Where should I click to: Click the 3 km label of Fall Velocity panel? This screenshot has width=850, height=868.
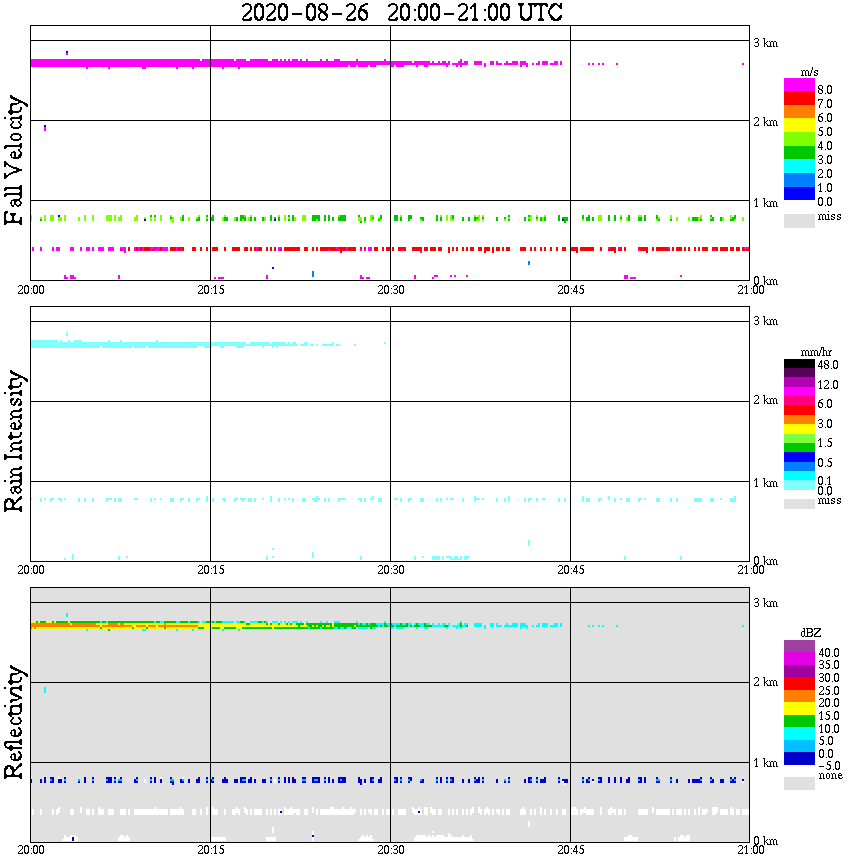(x=765, y=43)
